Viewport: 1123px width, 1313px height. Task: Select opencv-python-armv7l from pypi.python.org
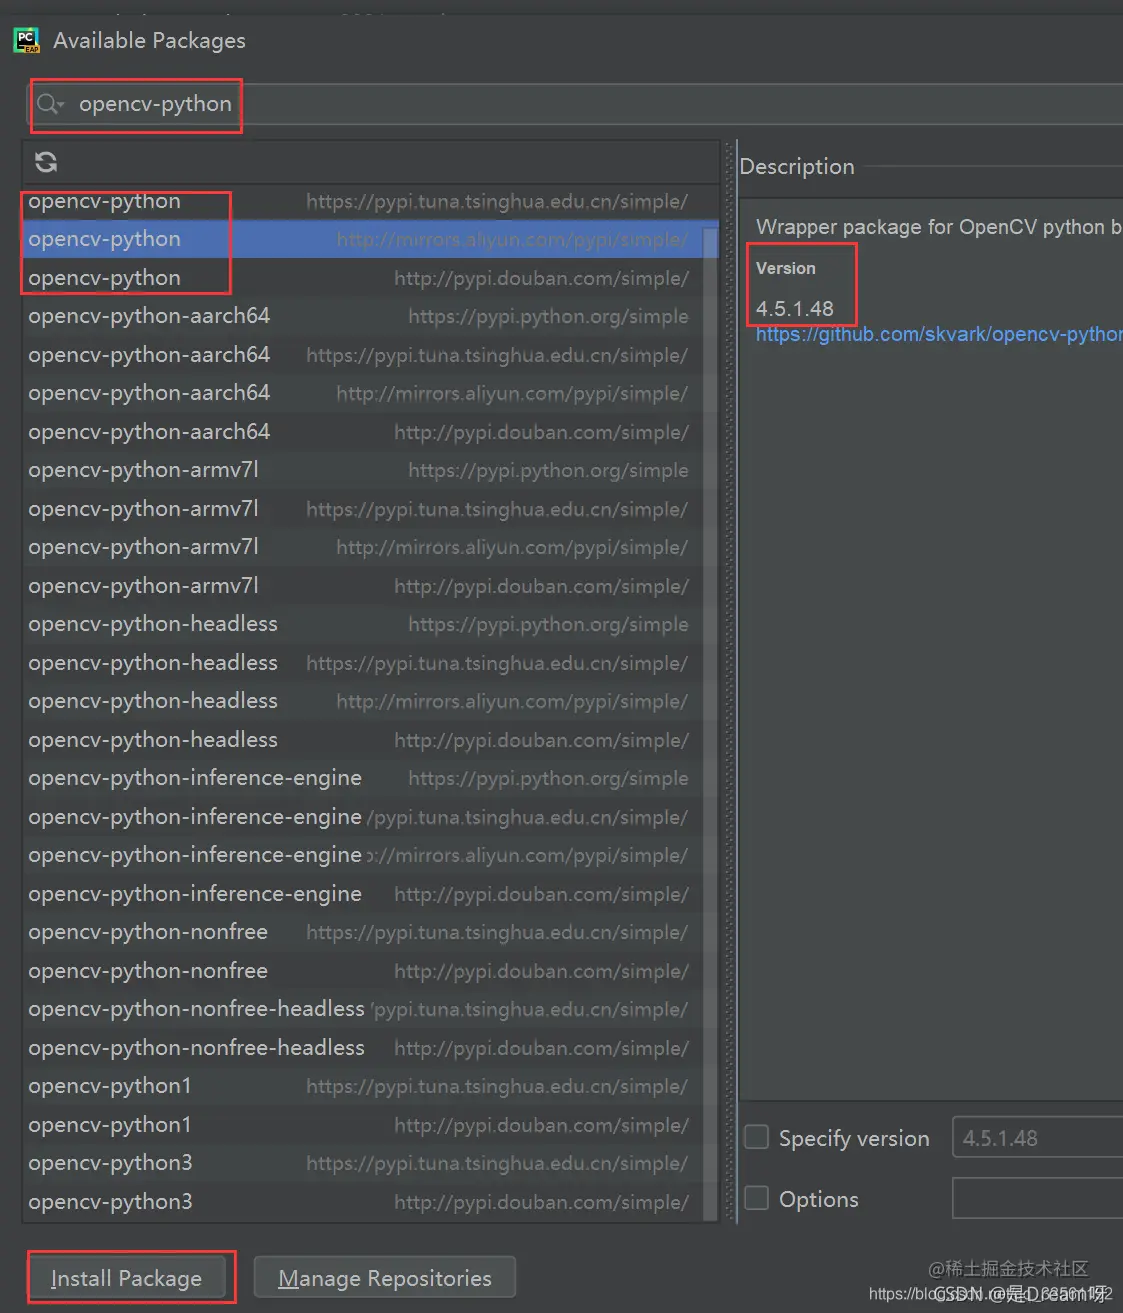[x=362, y=470]
